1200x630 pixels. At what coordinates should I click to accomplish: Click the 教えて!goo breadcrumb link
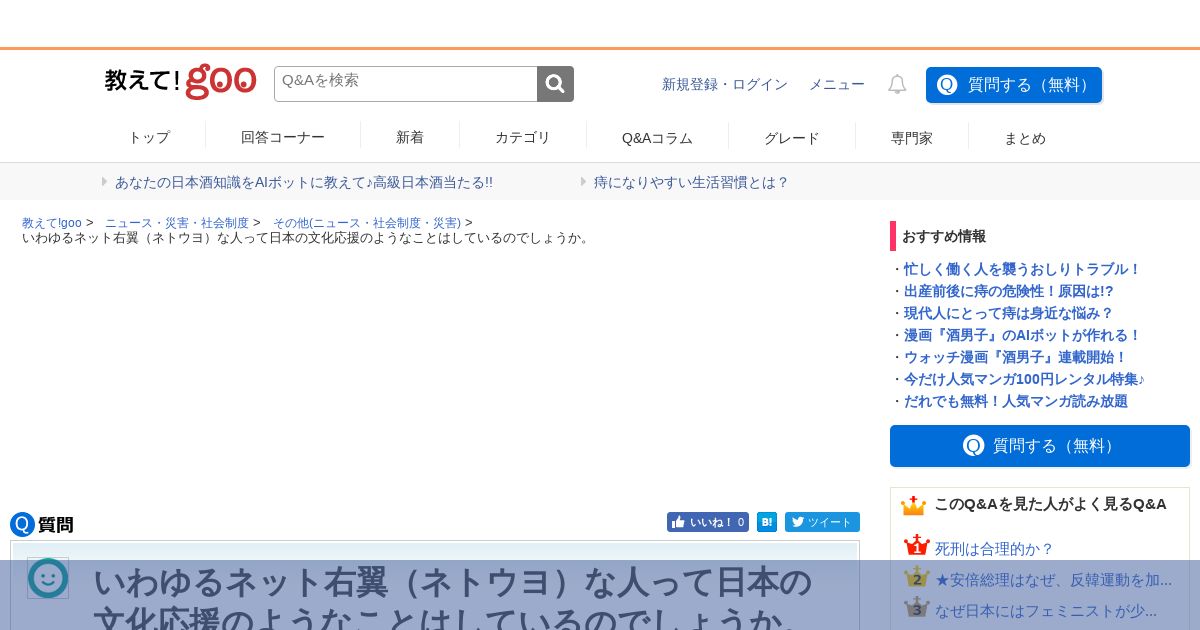click(x=52, y=223)
